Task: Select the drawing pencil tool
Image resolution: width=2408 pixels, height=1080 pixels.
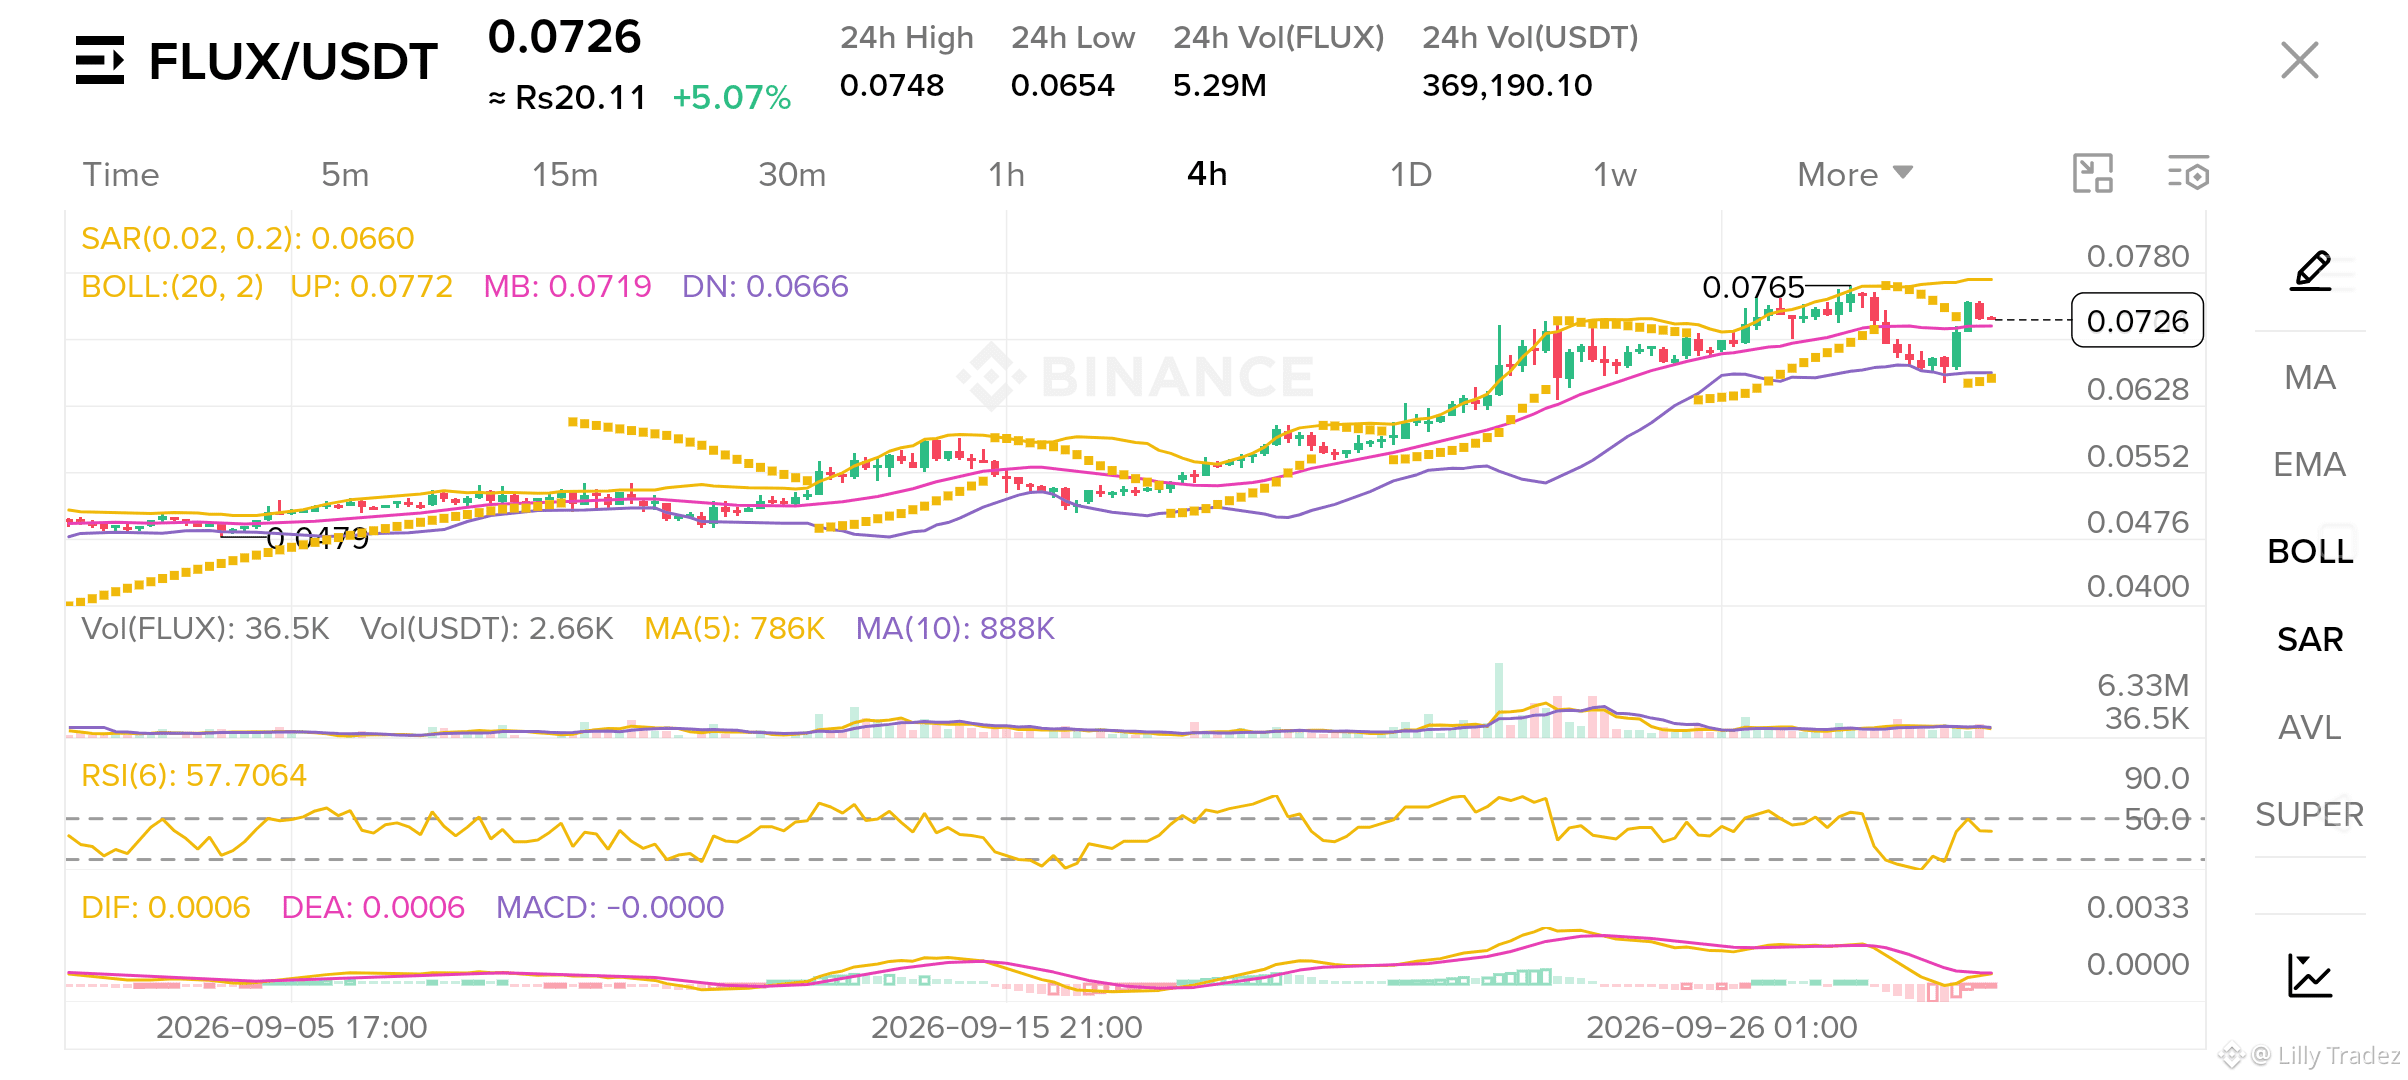Action: (2311, 271)
